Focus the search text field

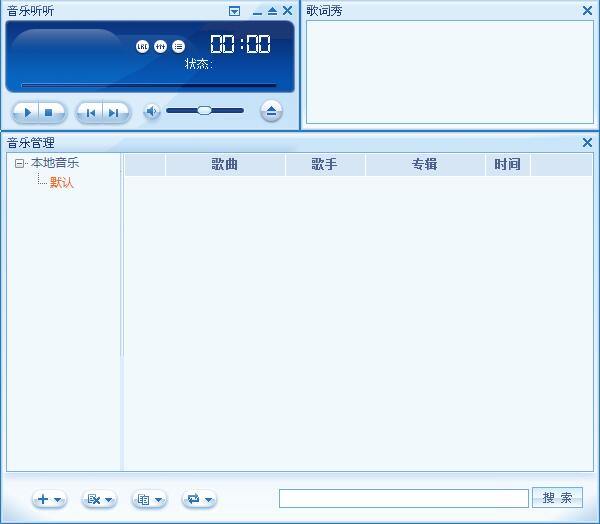[x=404, y=498]
